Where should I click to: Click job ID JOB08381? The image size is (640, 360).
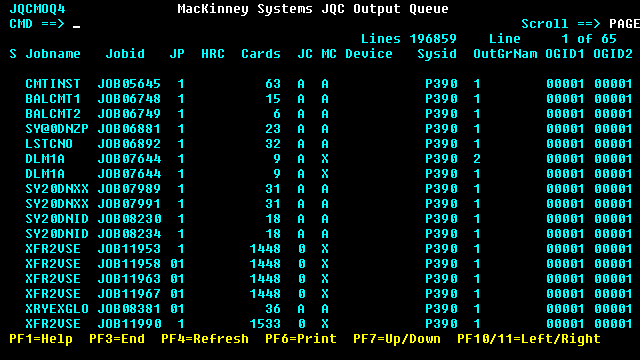click(x=129, y=309)
